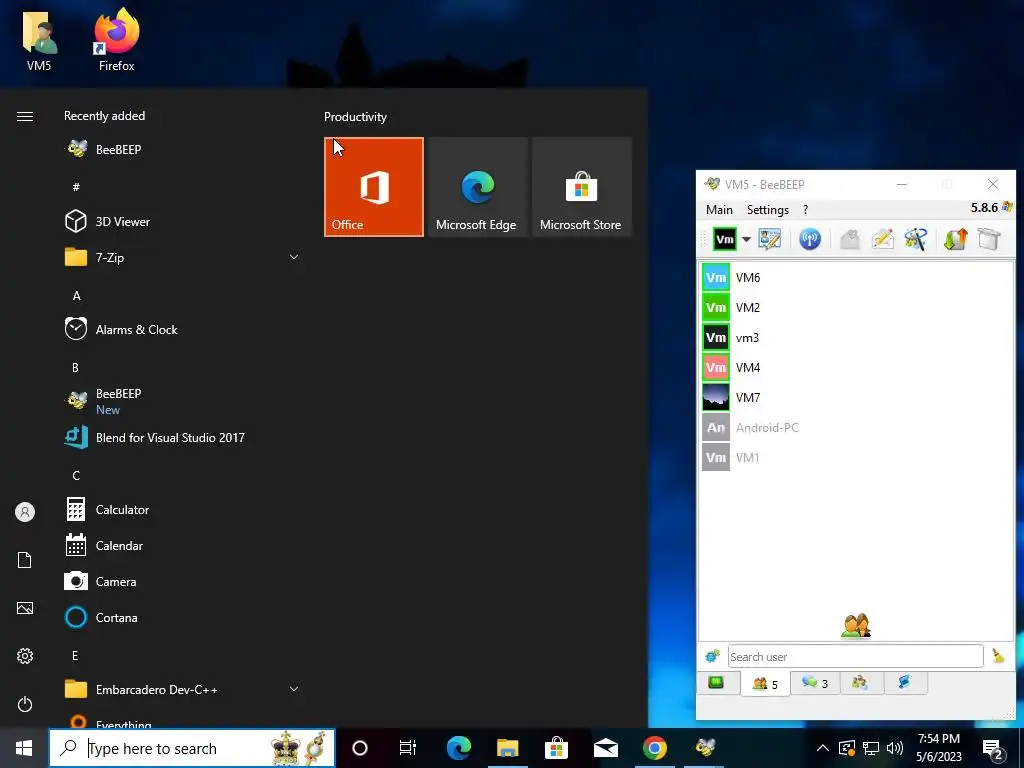Image resolution: width=1024 pixels, height=768 pixels.
Task: Open the edit profile card icon in BeeBEEP
Action: pos(770,239)
